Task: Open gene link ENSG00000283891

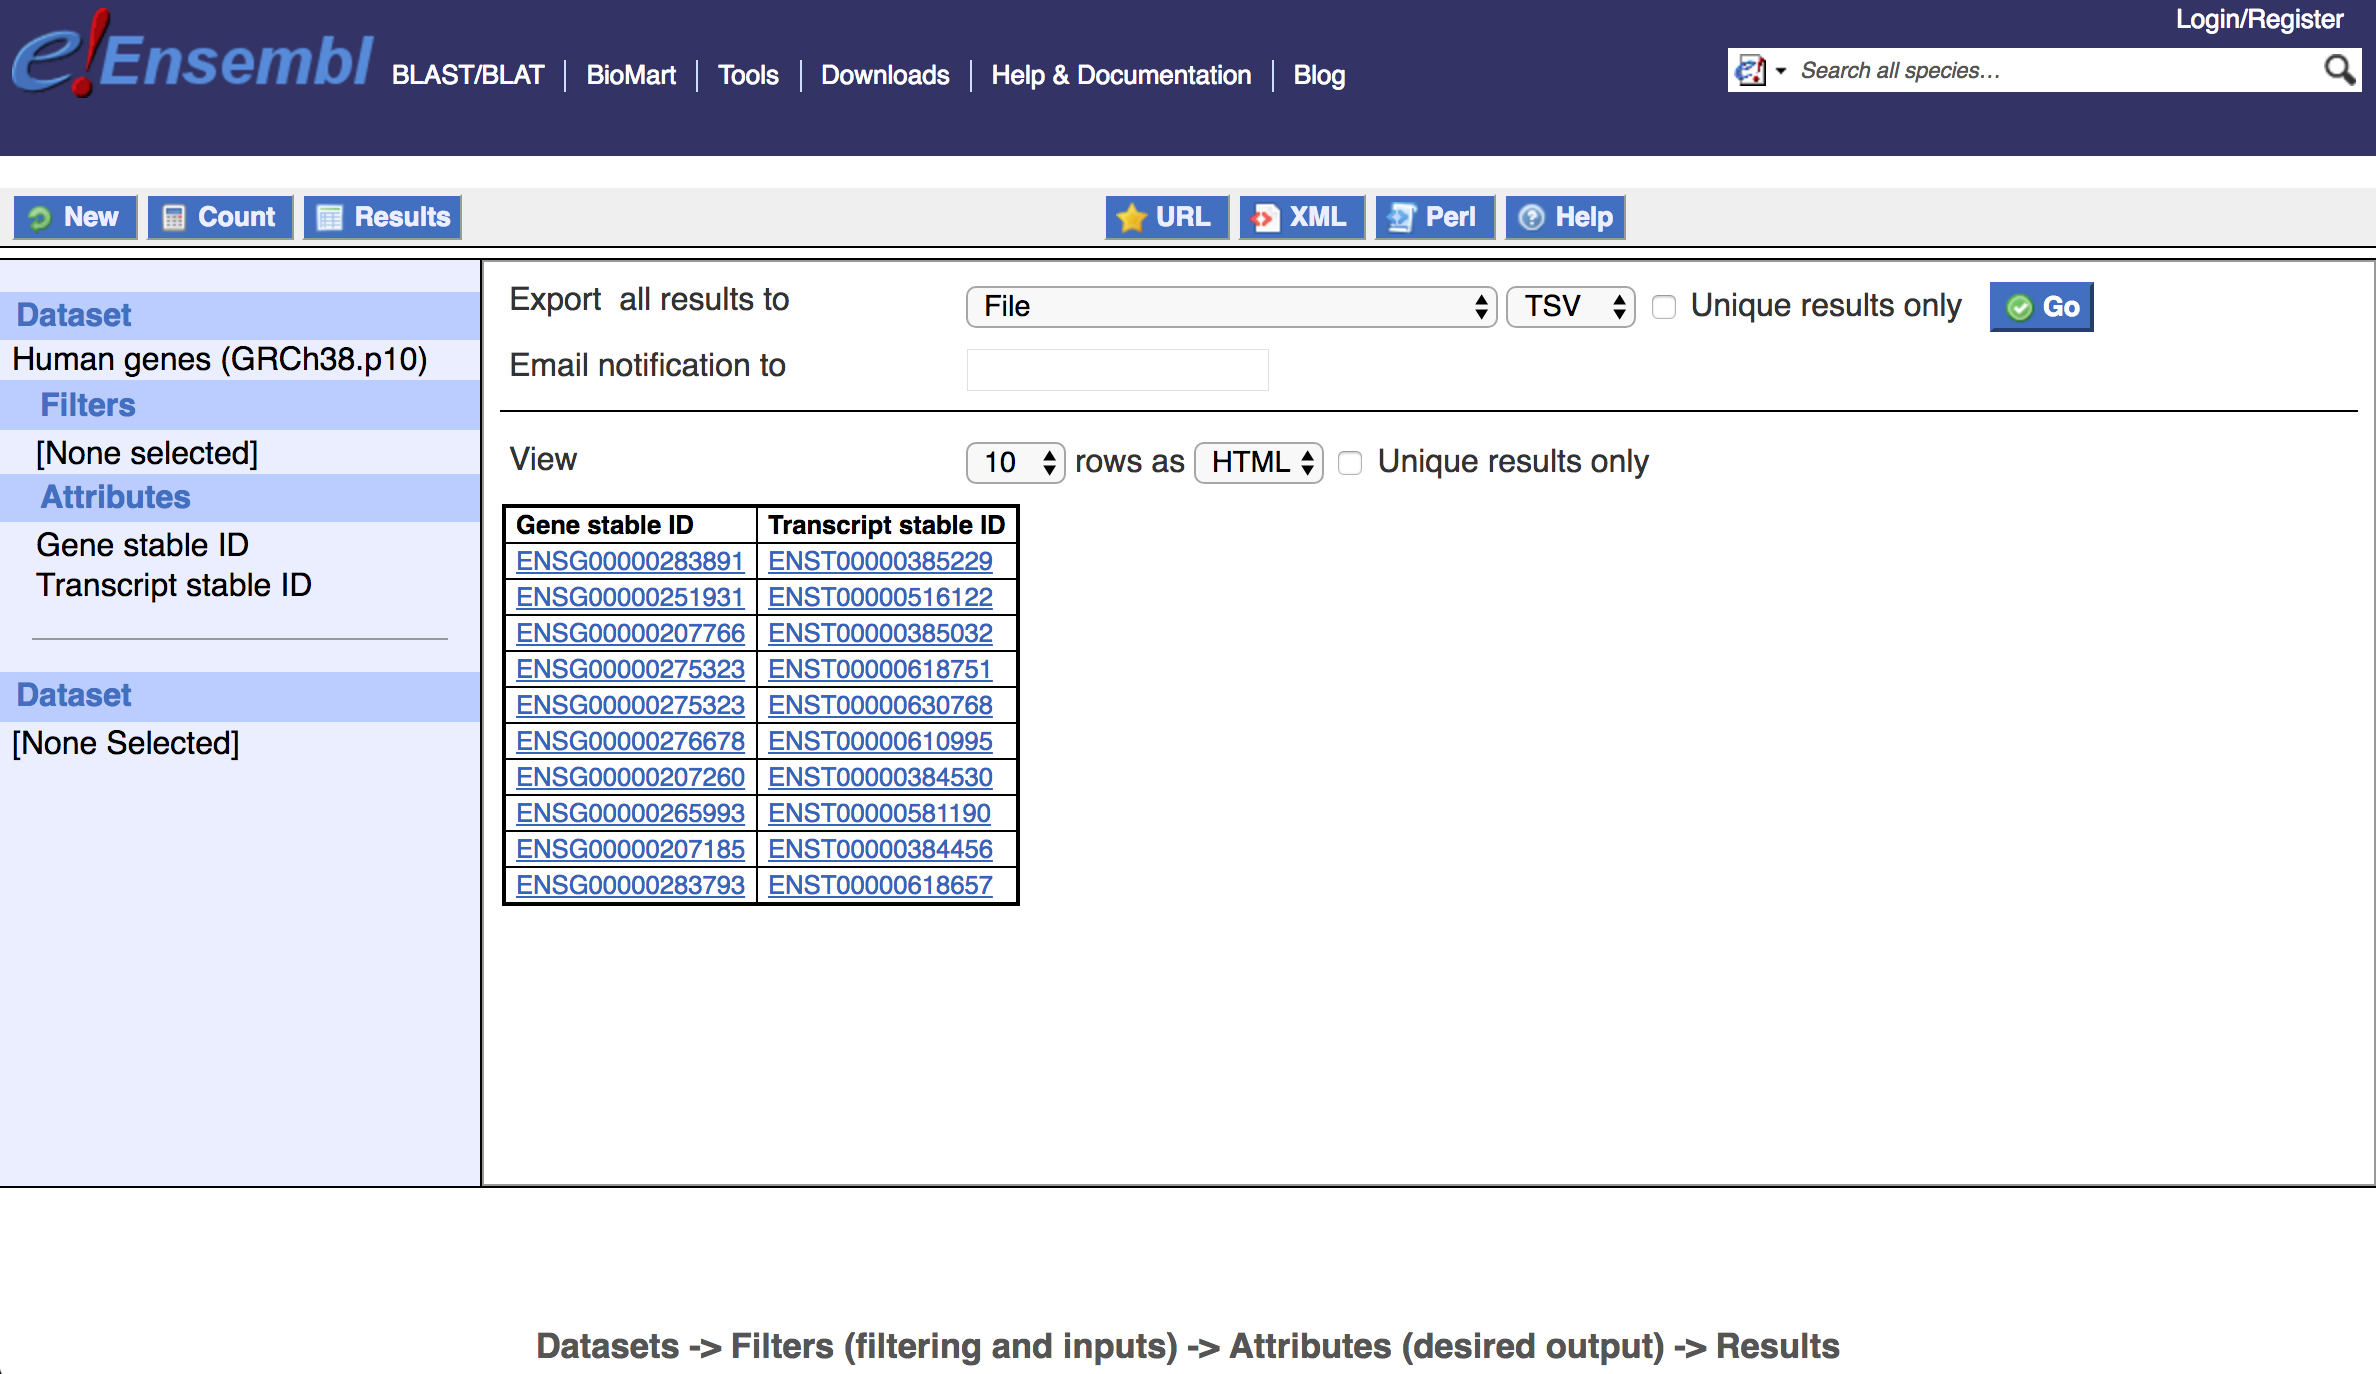Action: (x=630, y=561)
